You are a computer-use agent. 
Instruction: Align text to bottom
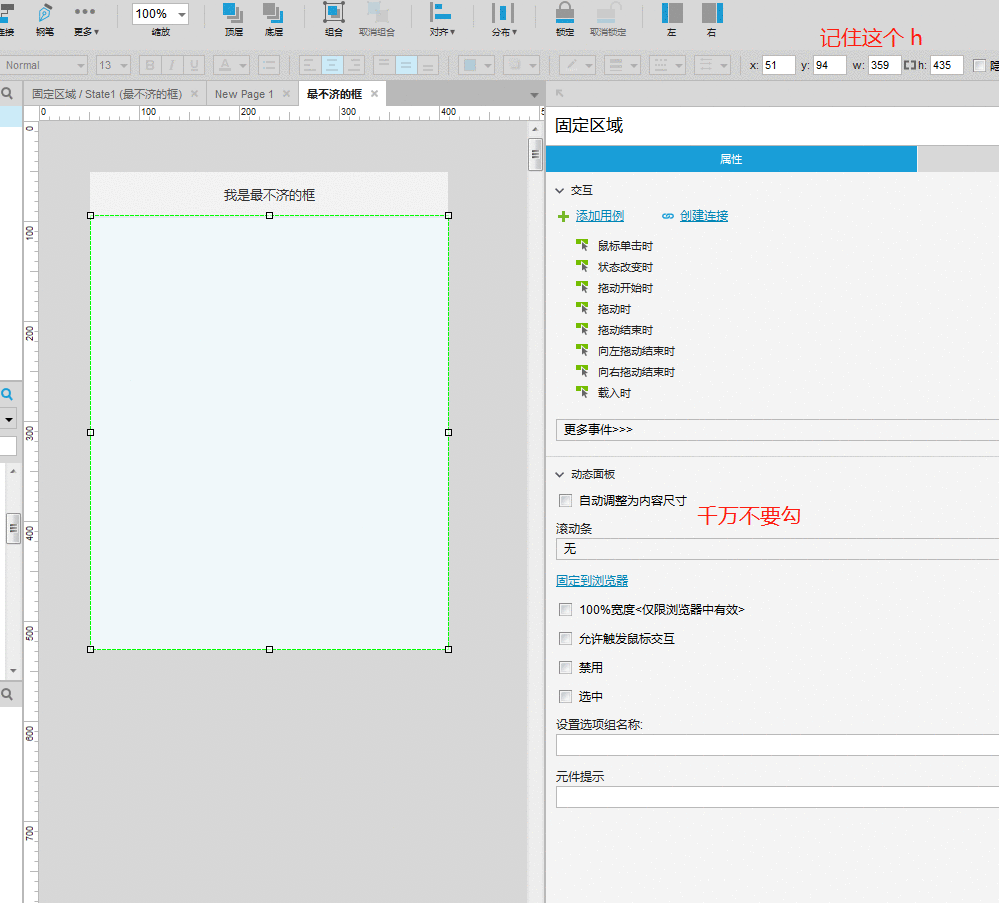coord(428,65)
